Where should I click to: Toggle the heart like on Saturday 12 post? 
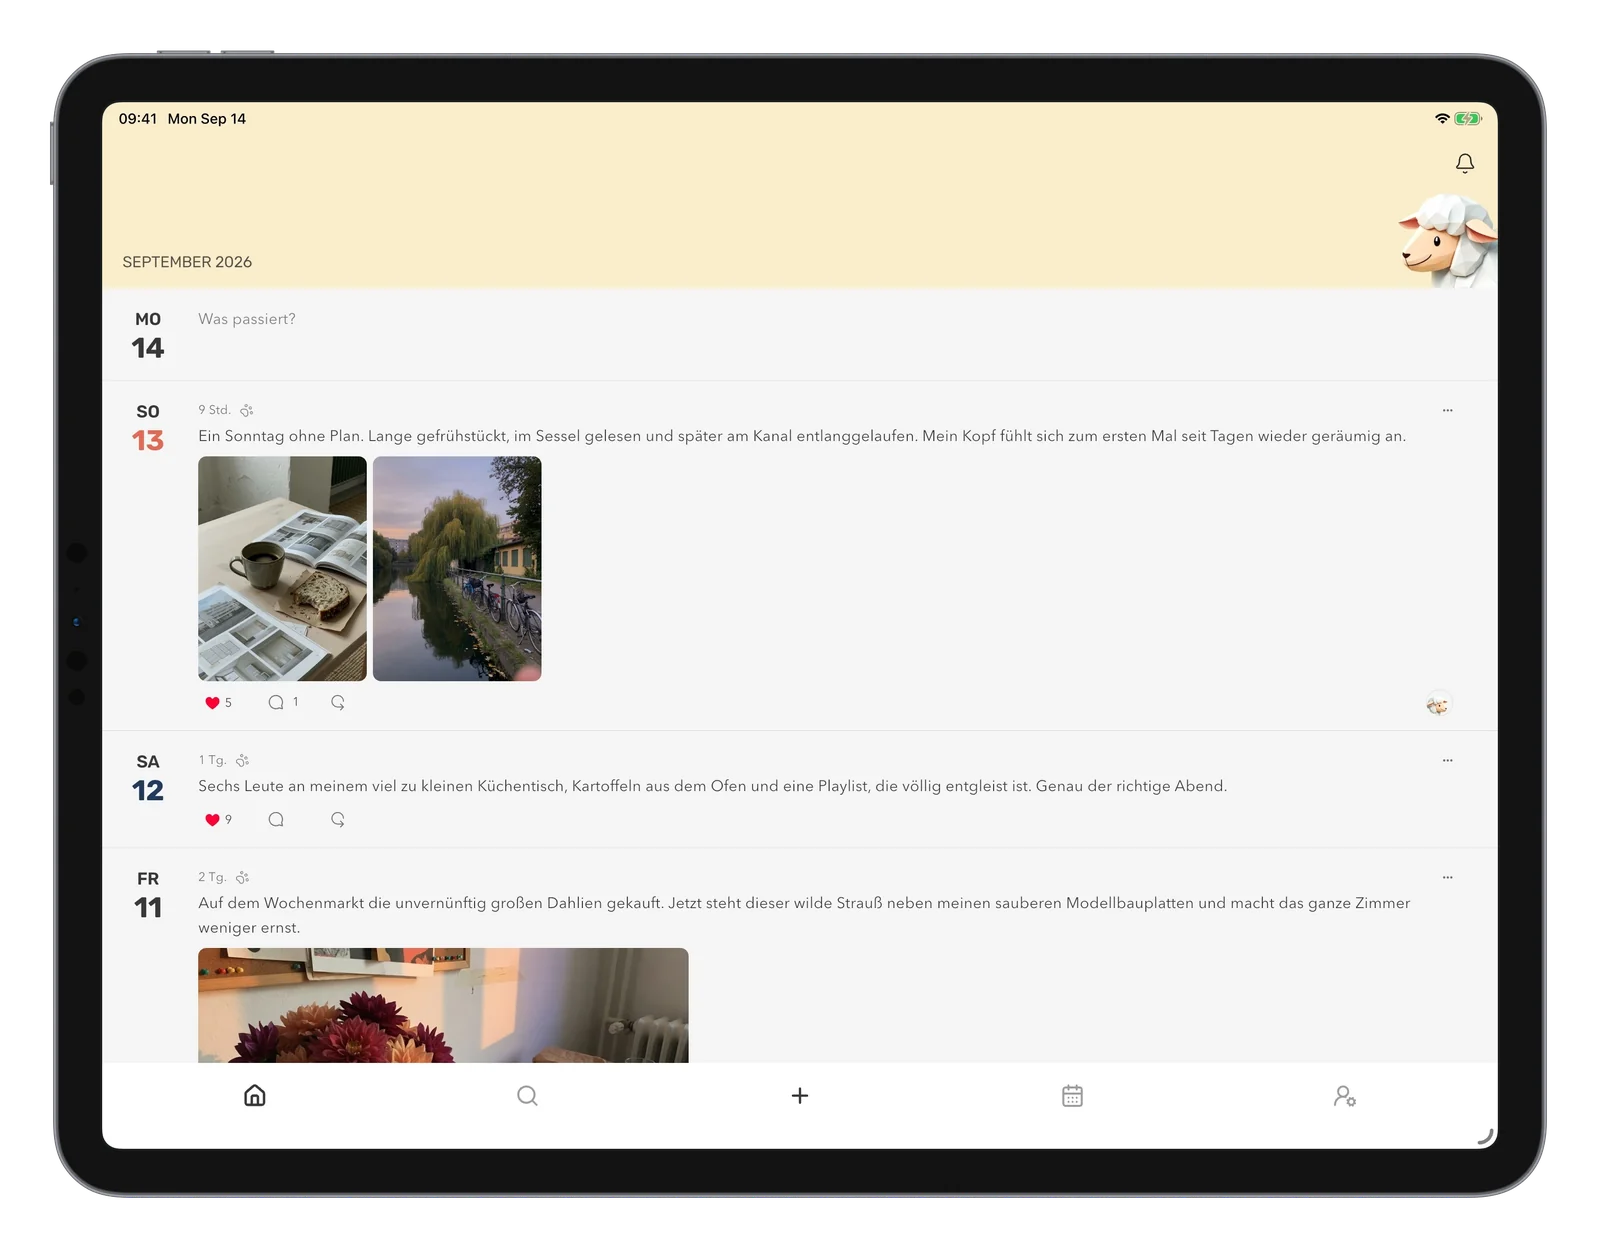pyautogui.click(x=212, y=819)
